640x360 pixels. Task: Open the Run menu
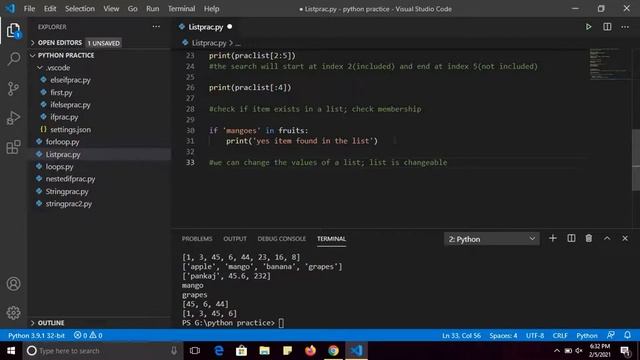pos(153,9)
